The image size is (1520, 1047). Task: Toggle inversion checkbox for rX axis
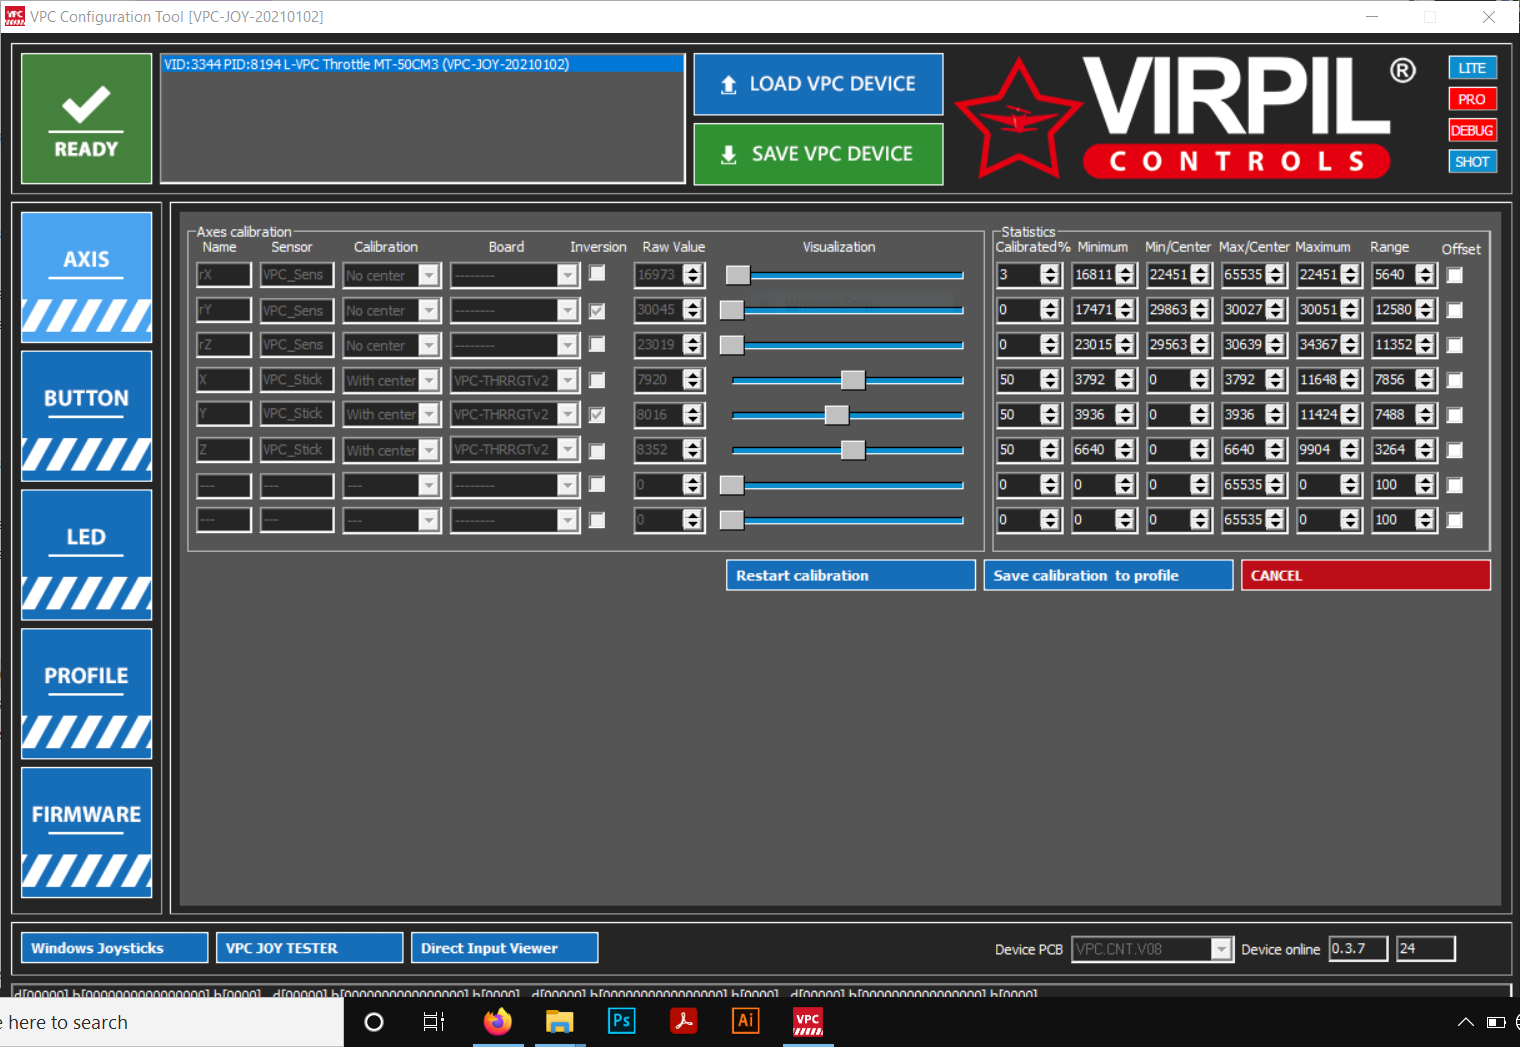click(597, 273)
